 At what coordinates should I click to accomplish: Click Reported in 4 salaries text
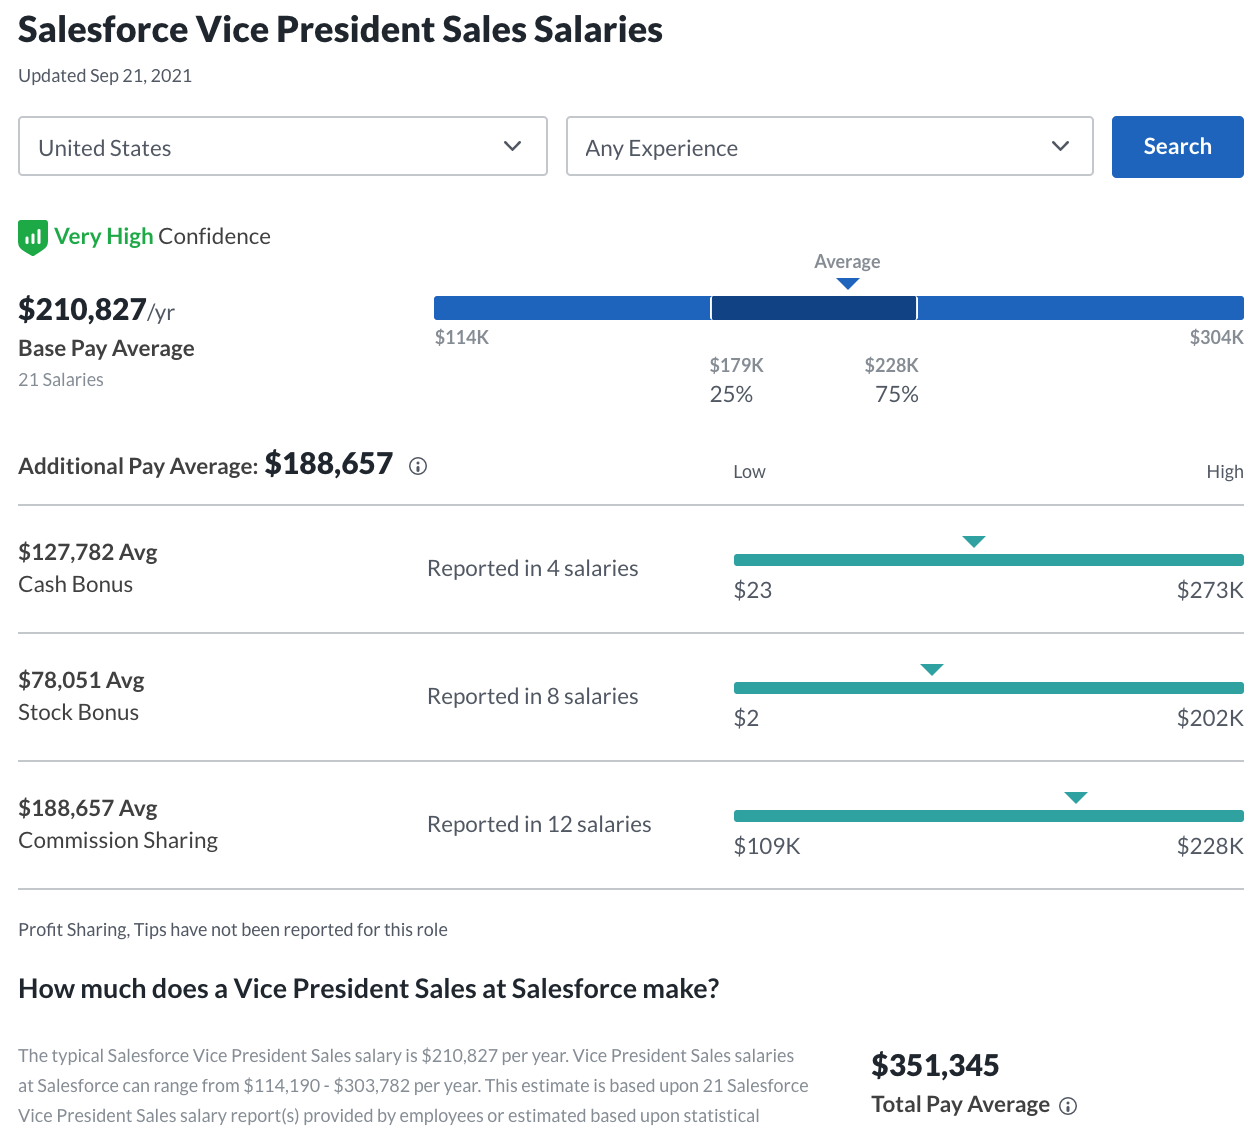pos(533,568)
